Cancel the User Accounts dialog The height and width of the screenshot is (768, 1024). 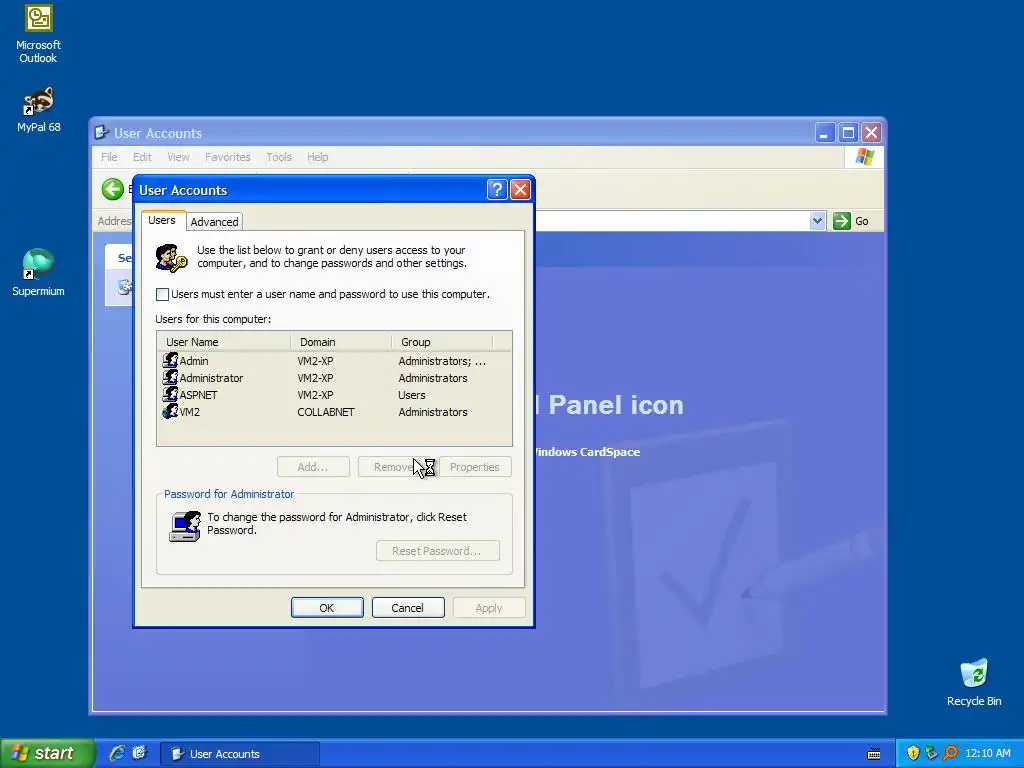point(408,607)
